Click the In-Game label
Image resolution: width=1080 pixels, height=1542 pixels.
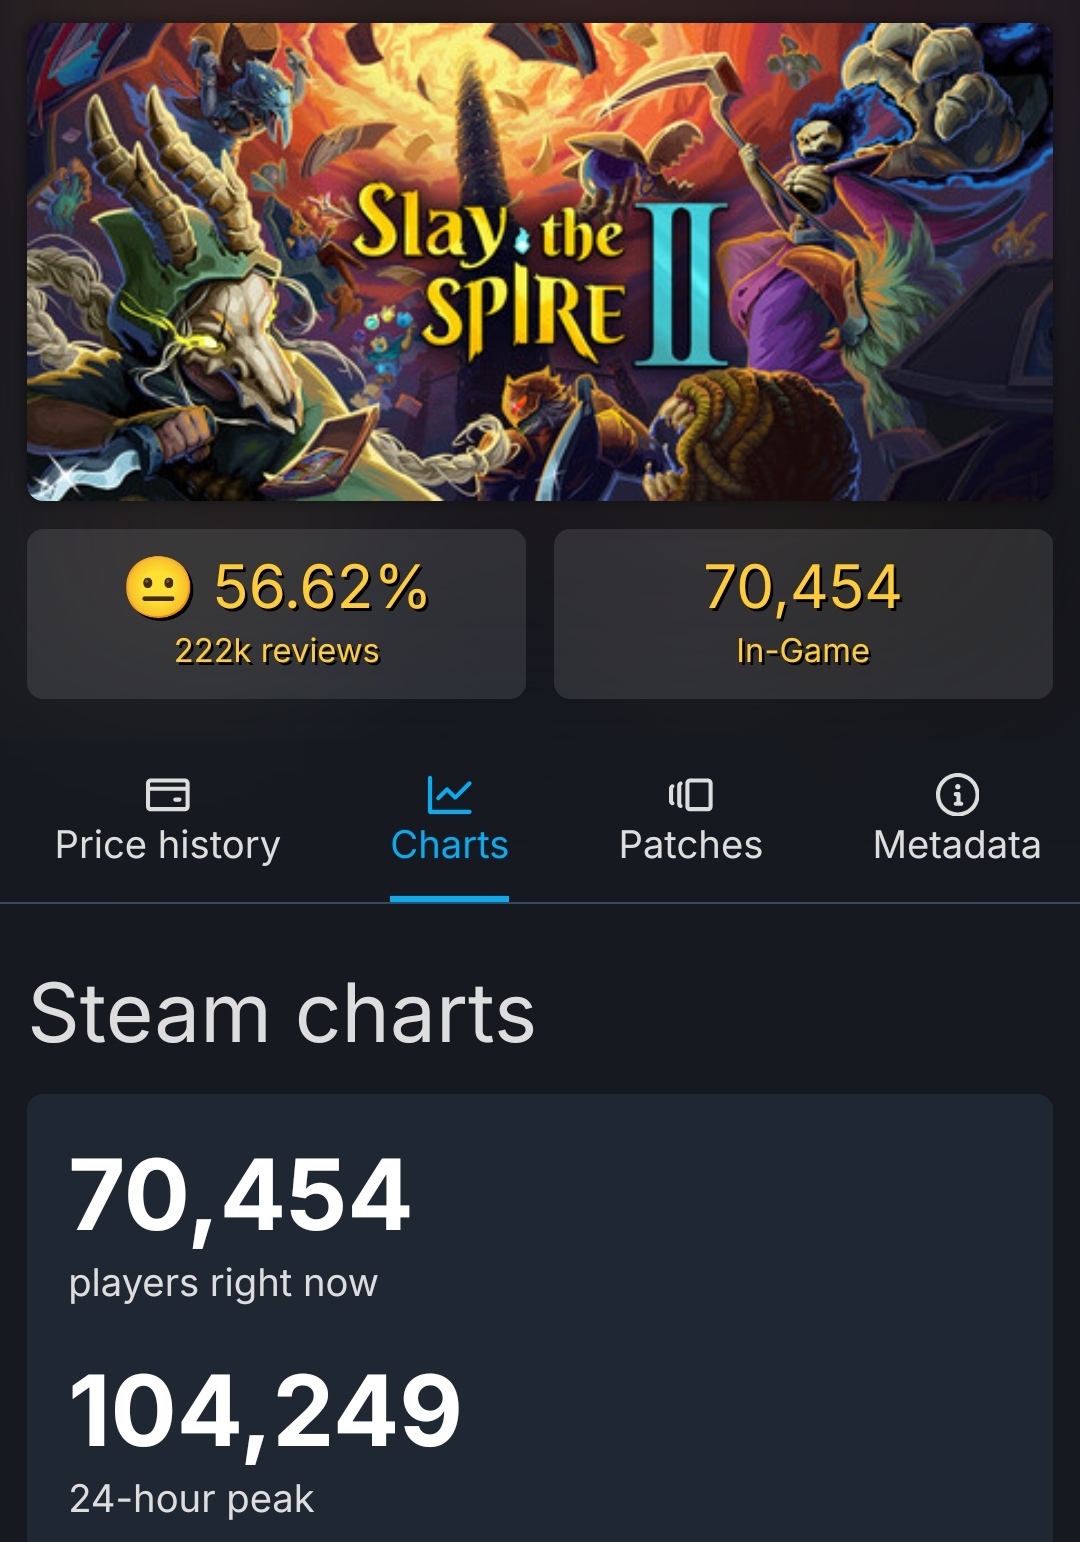(803, 651)
